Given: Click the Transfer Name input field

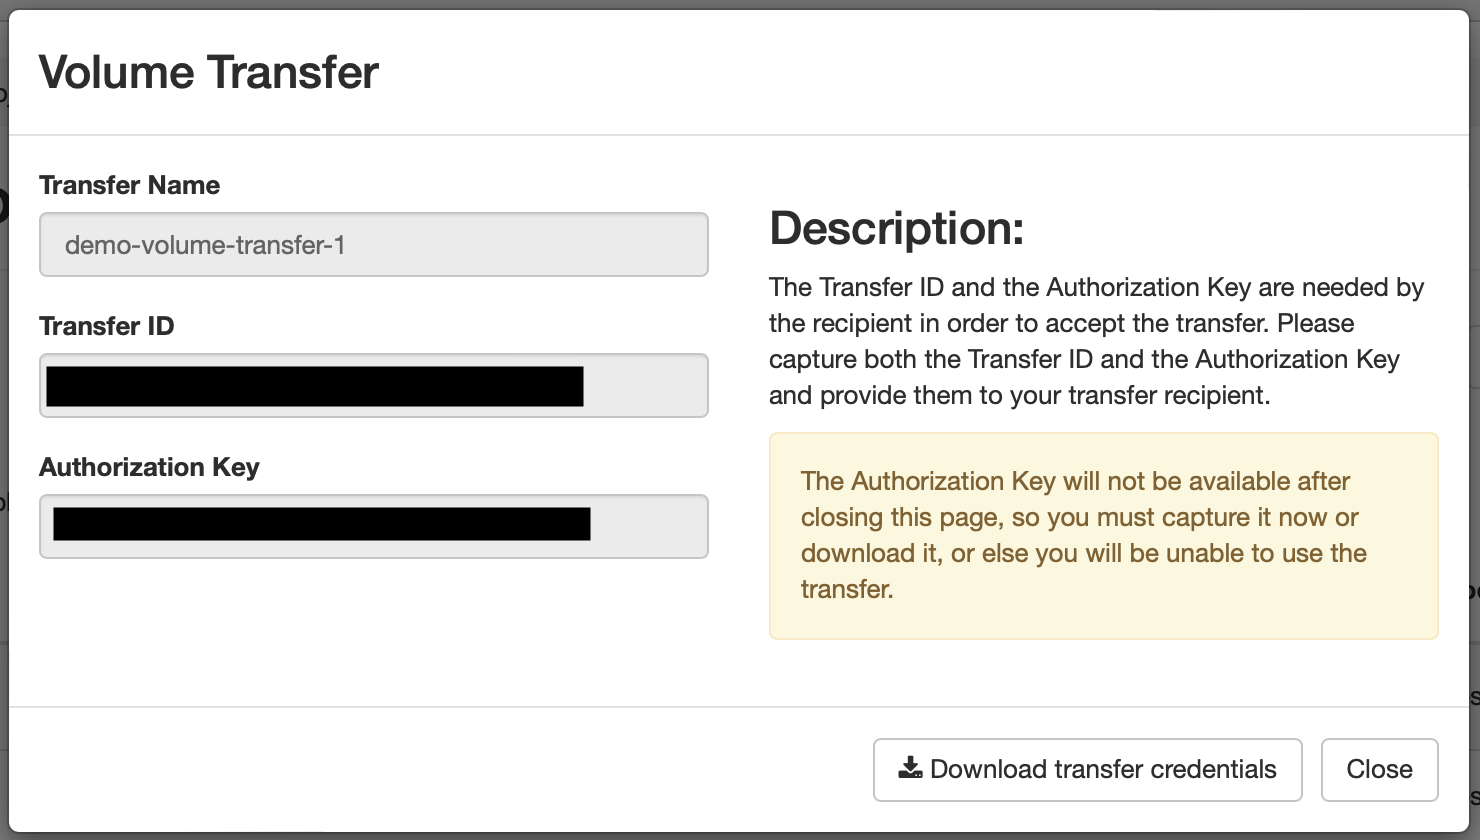Looking at the screenshot, I should point(373,244).
